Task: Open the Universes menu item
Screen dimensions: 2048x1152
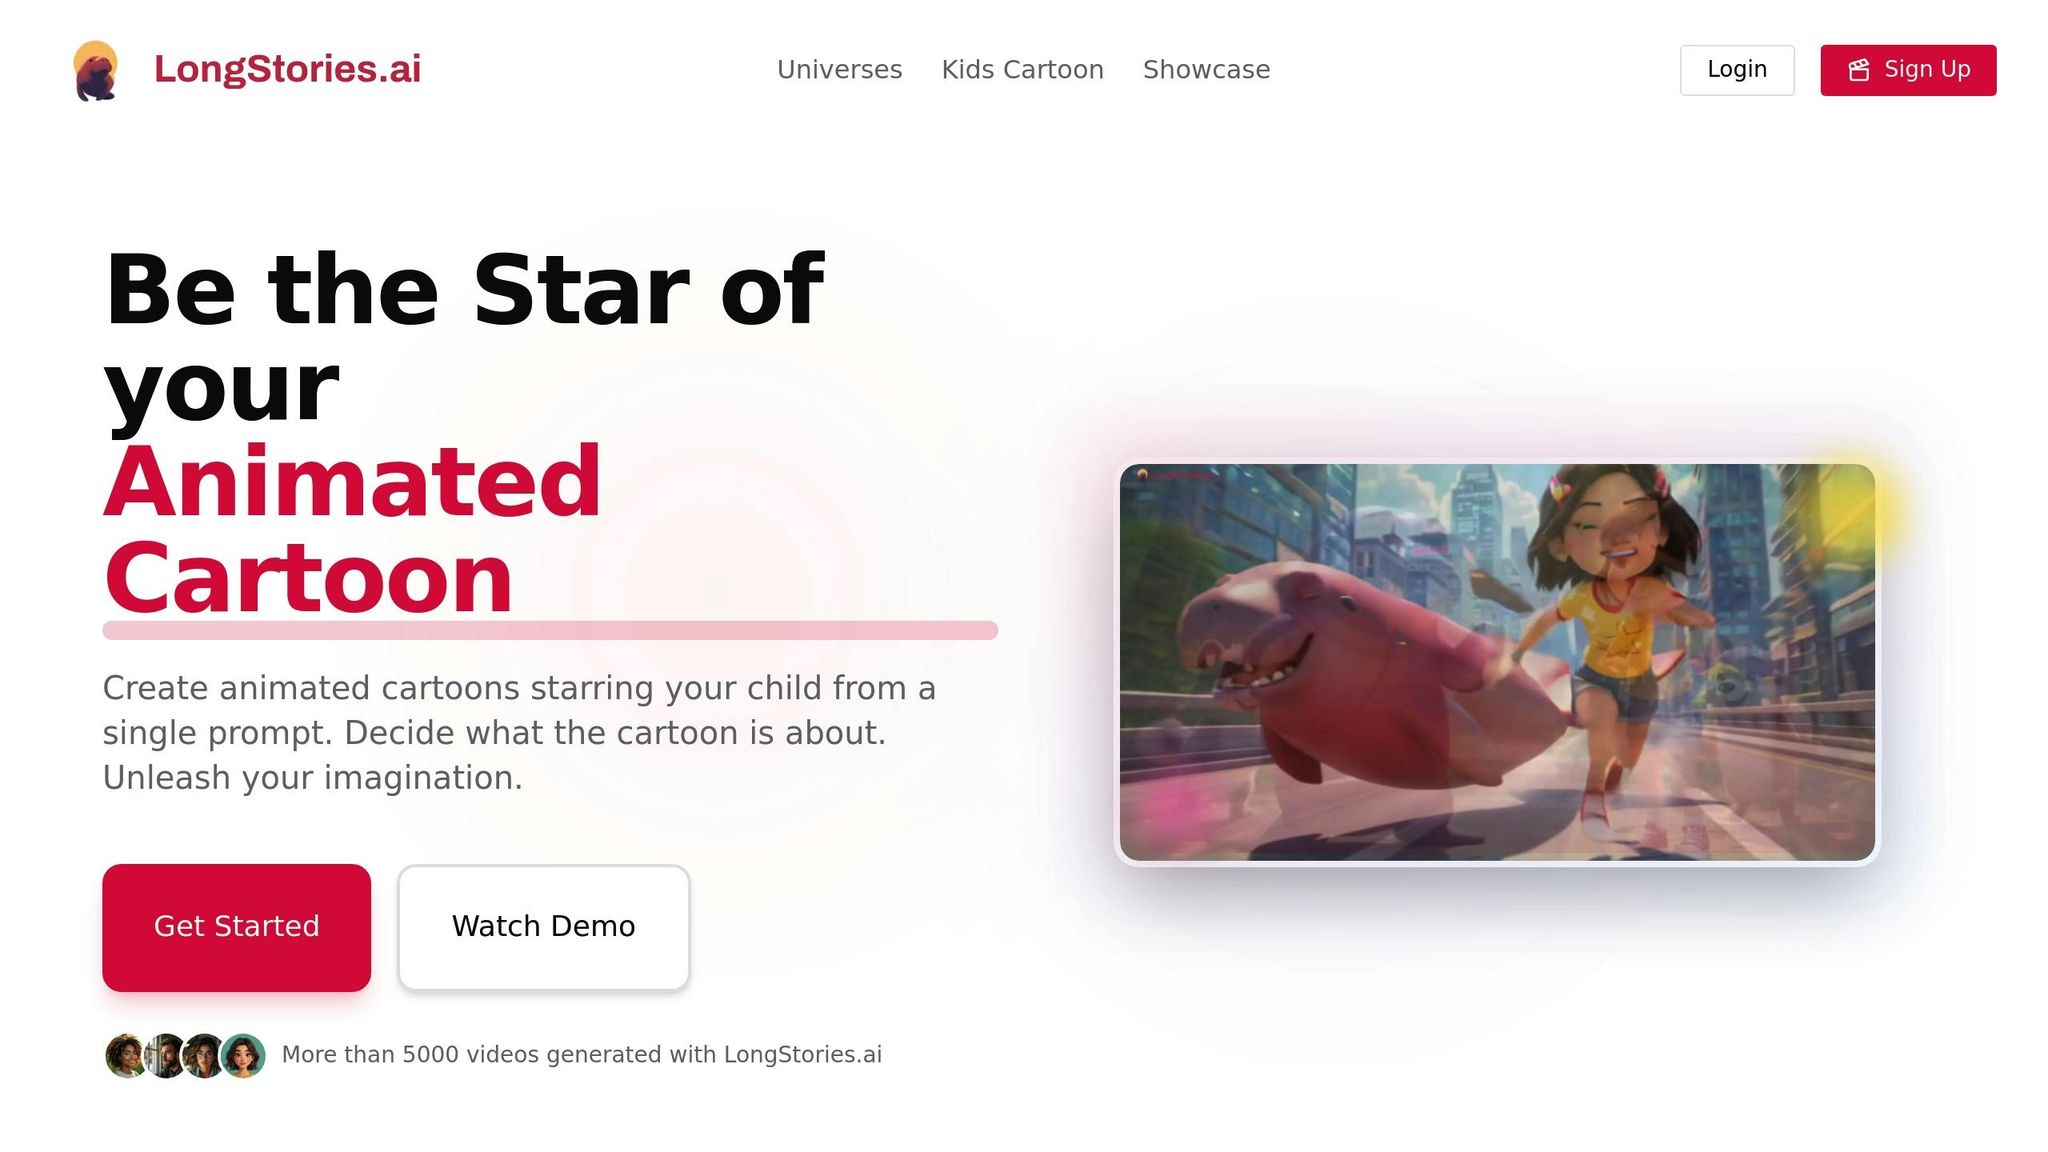Action: [839, 70]
